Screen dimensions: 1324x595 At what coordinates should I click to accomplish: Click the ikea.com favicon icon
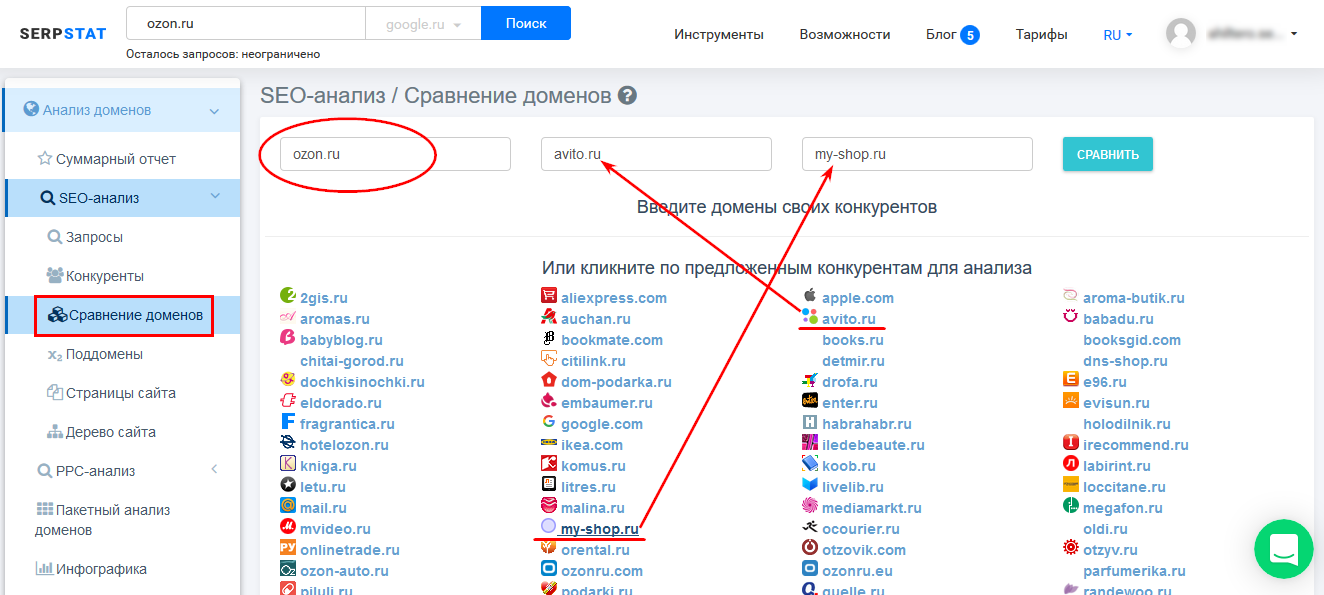tap(548, 445)
